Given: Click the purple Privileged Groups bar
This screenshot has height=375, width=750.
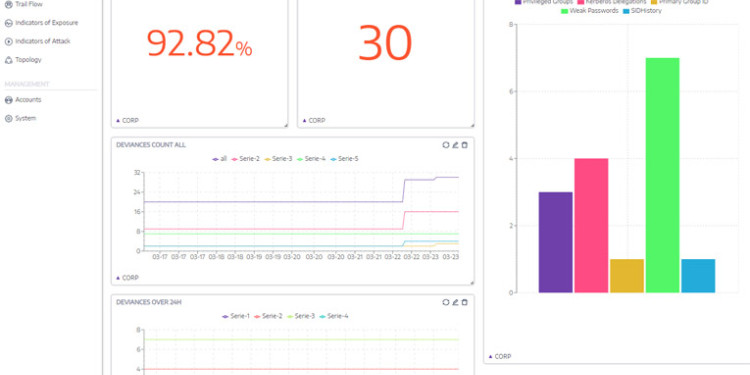Looking at the screenshot, I should pyautogui.click(x=555, y=243).
